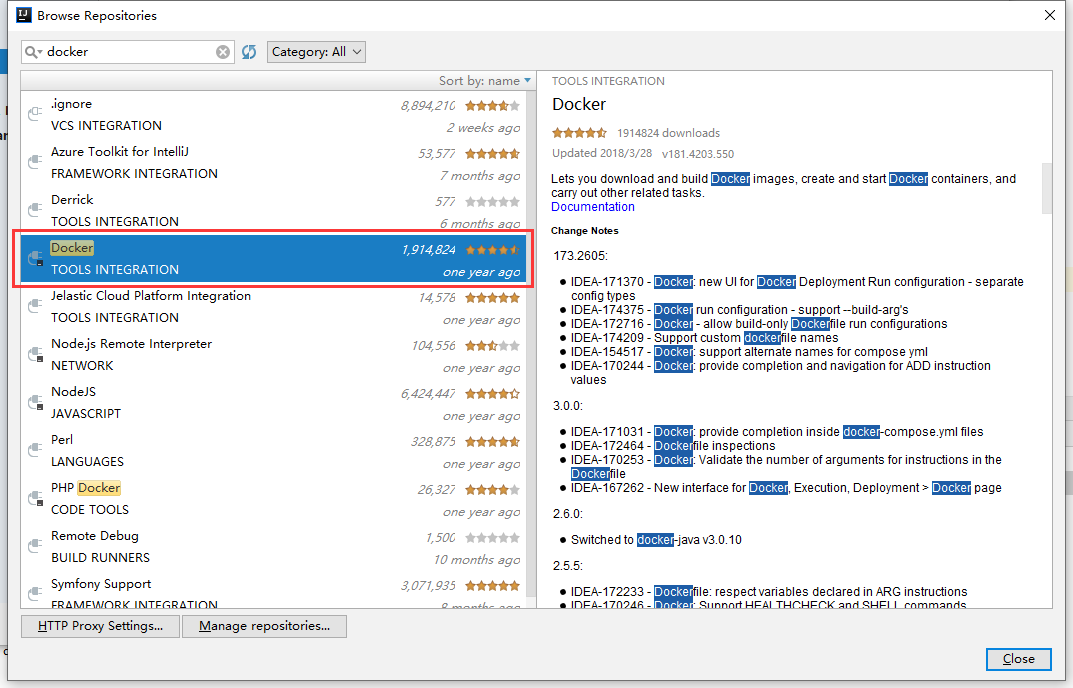Click the plugin icon beside Remote Debug
The height and width of the screenshot is (688, 1073).
(35, 546)
